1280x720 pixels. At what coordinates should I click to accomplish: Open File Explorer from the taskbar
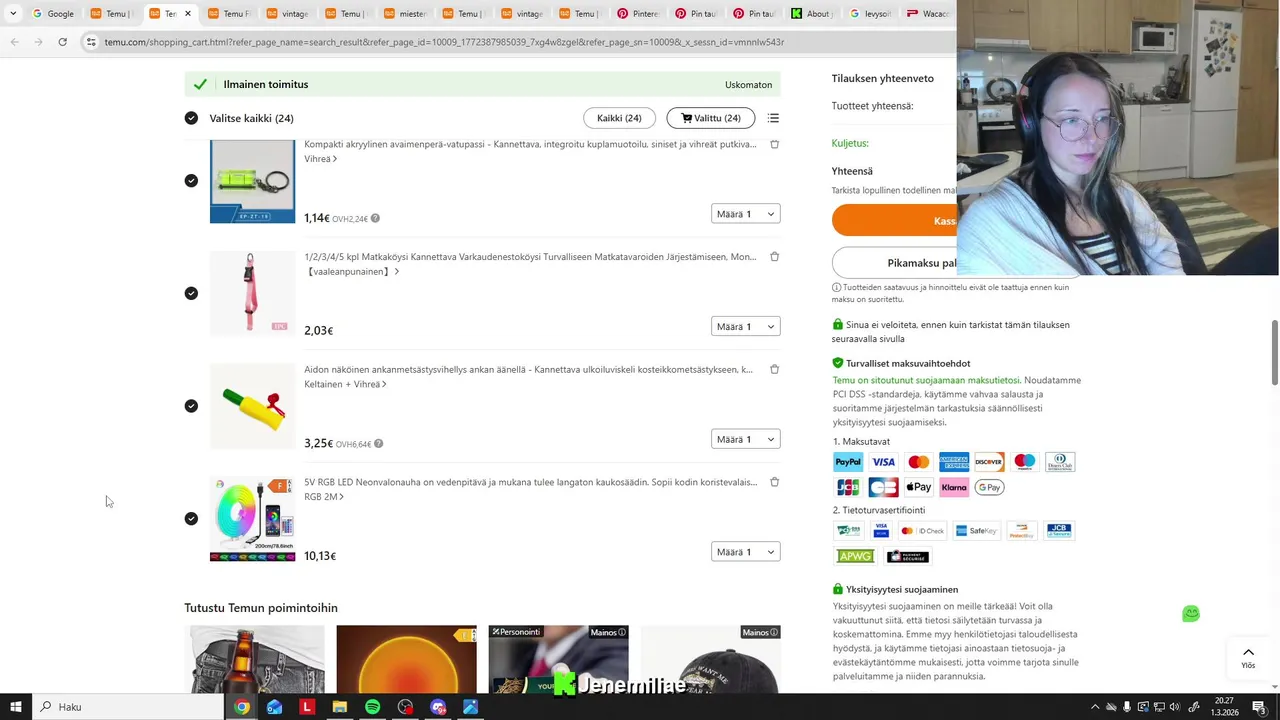pyautogui.click(x=340, y=707)
